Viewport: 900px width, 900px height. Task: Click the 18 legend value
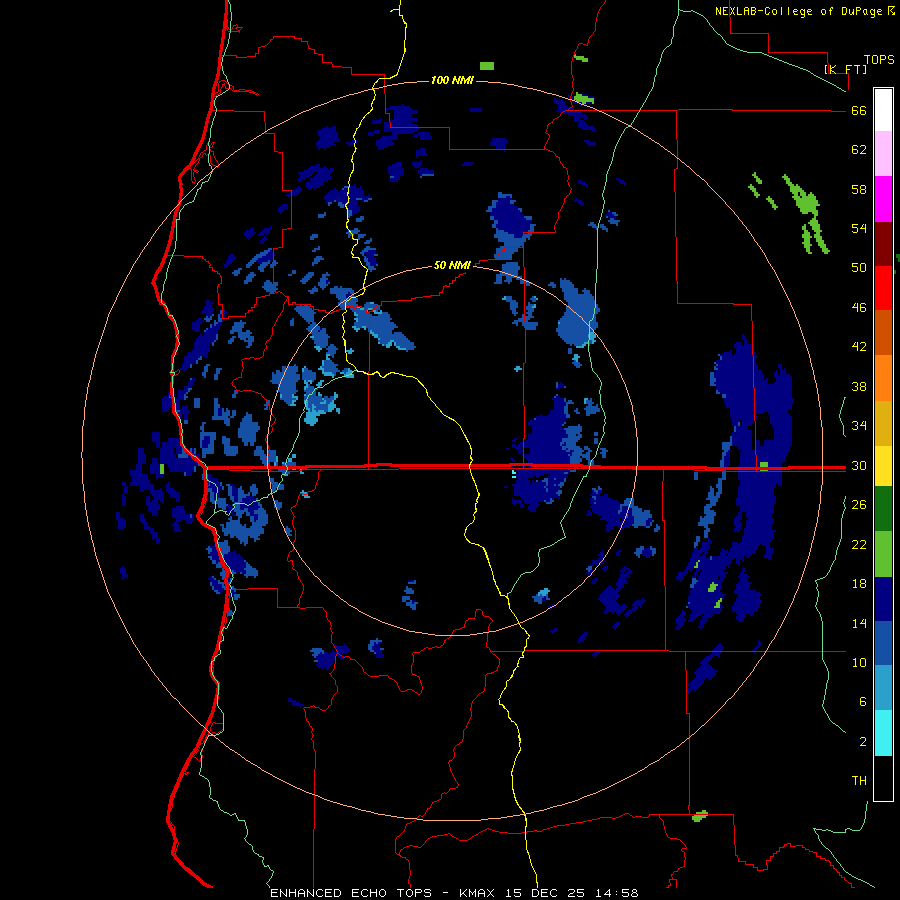(859, 584)
